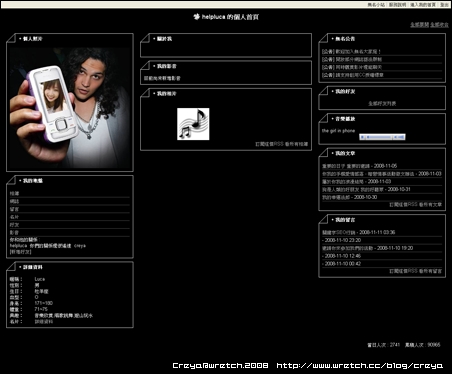
Task: Toggle the 我的相片 panel header
Action: (167, 94)
